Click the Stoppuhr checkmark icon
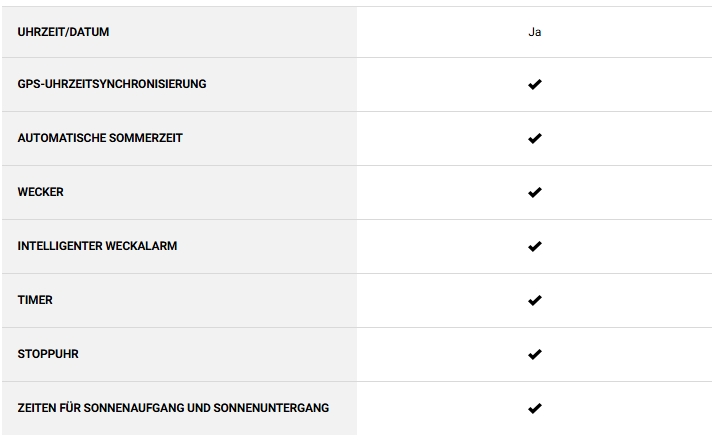Viewport: 714px width, 440px height. point(534,355)
